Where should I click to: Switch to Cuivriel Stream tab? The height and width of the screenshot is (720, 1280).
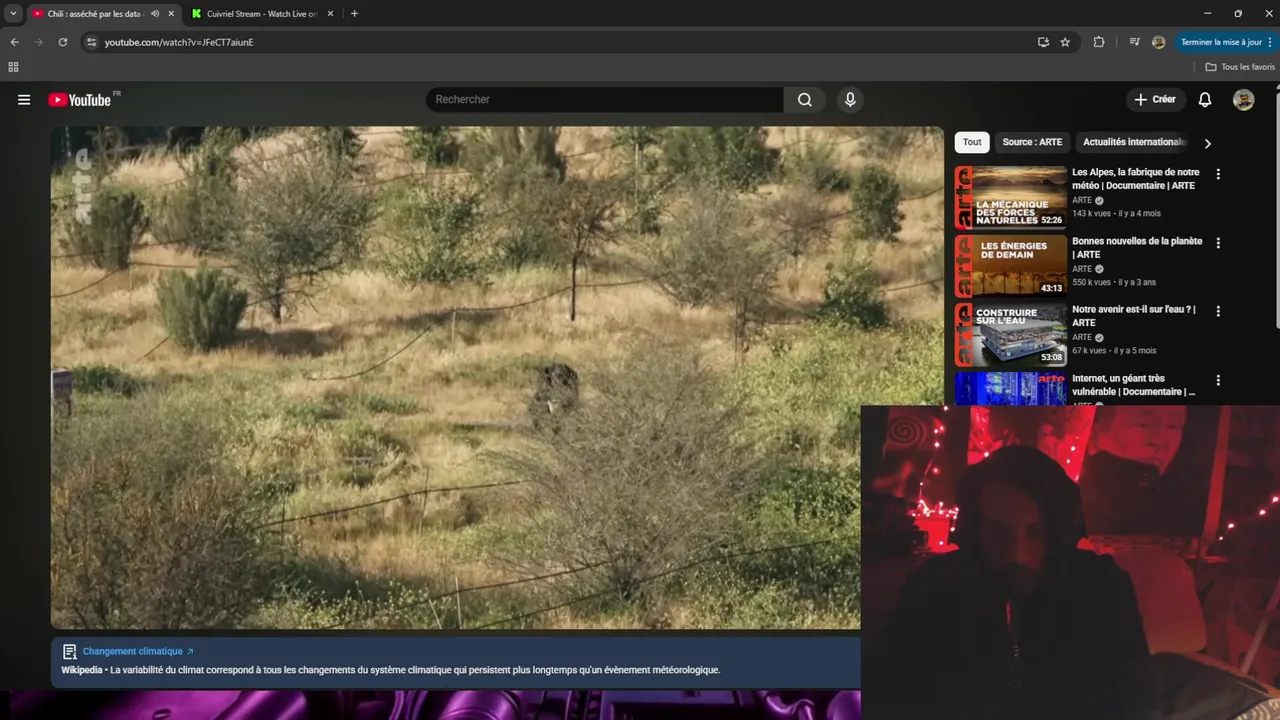(262, 14)
